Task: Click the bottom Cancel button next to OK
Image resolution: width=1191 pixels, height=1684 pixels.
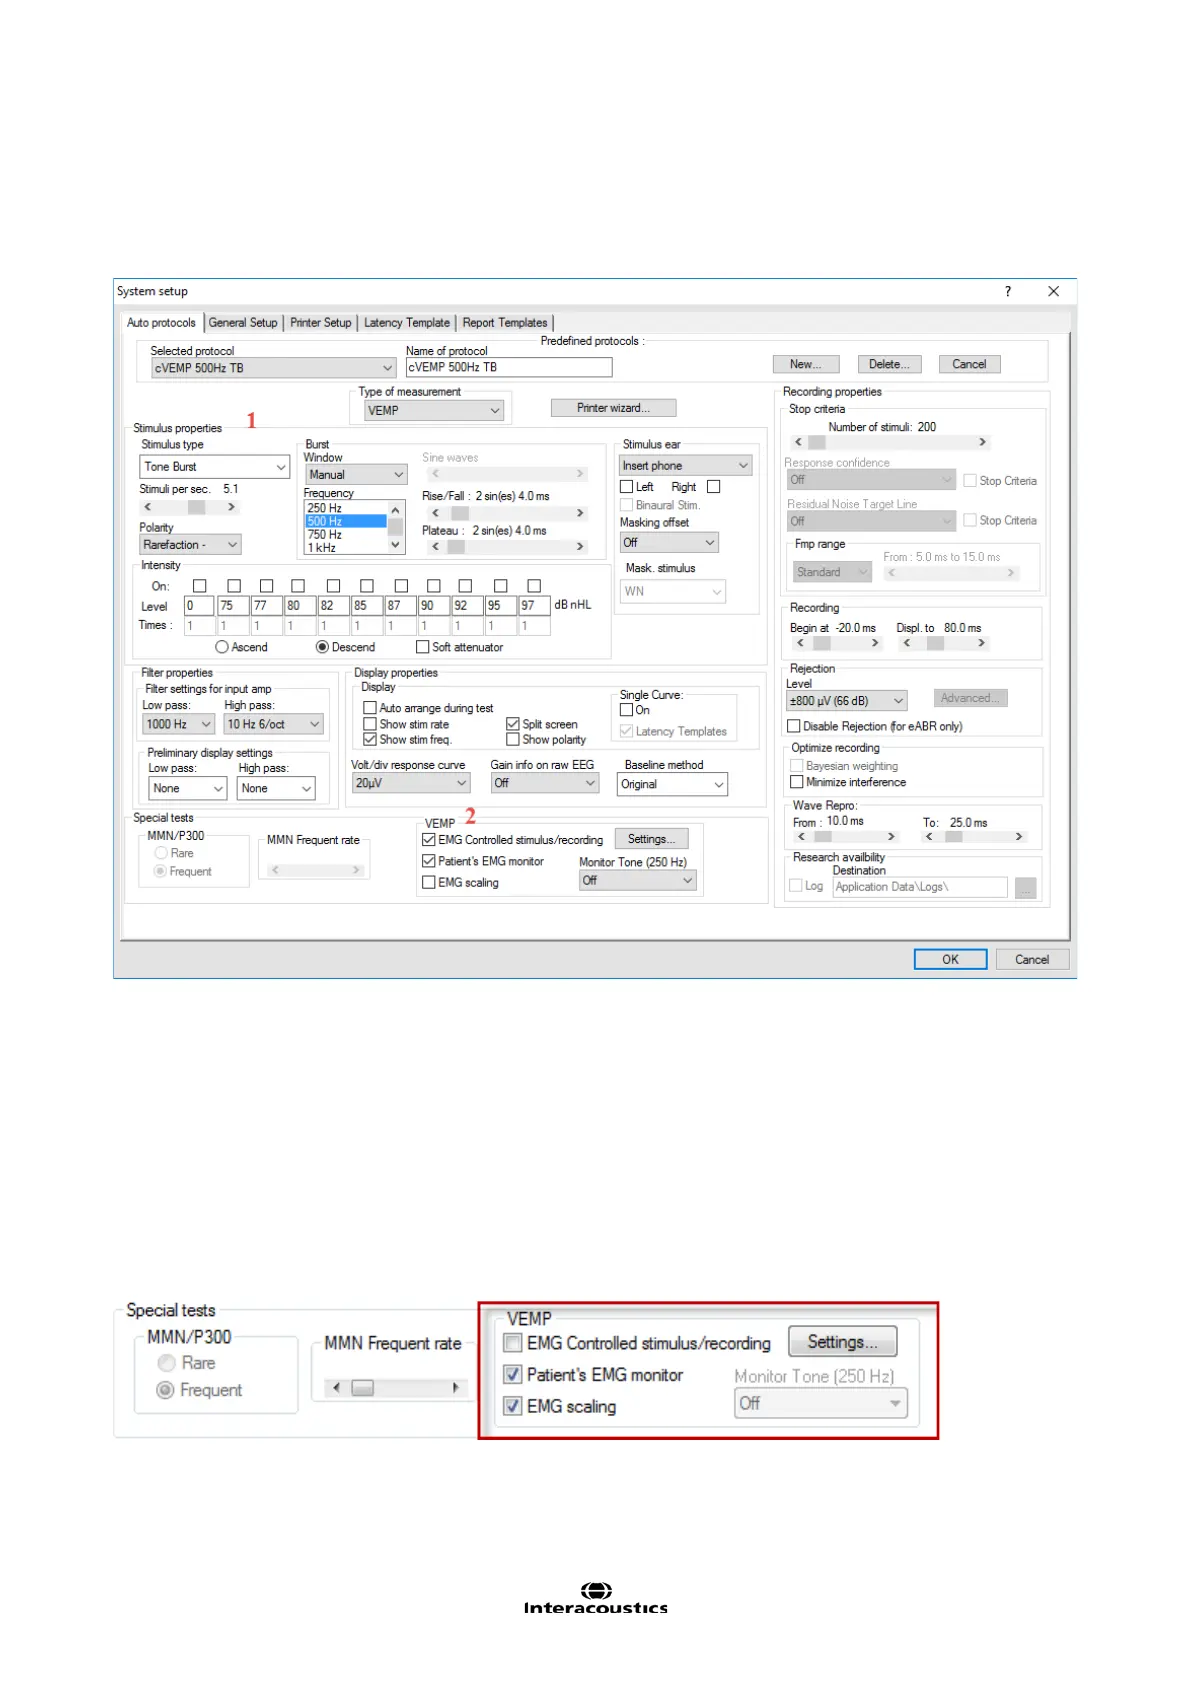Action: 1032,959
